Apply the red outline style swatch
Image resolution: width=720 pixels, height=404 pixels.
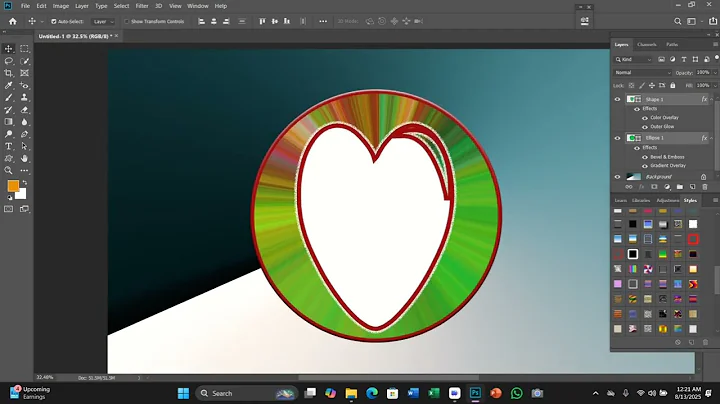pos(693,239)
